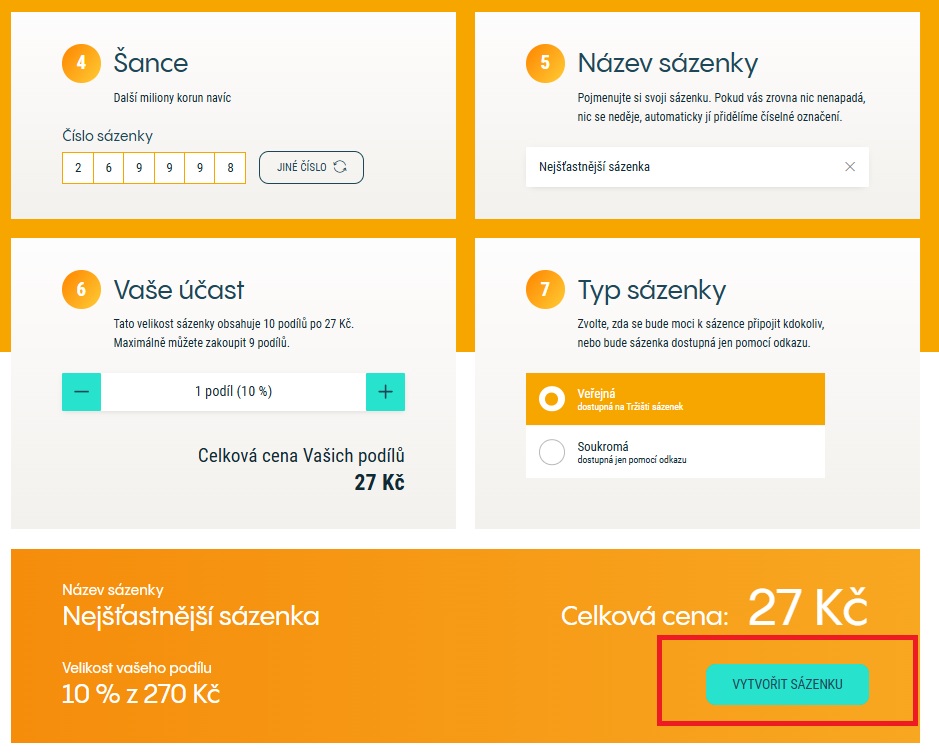Click step 5 circle badge for Název sázenky
Image resolution: width=939 pixels, height=754 pixels.
pyautogui.click(x=545, y=63)
